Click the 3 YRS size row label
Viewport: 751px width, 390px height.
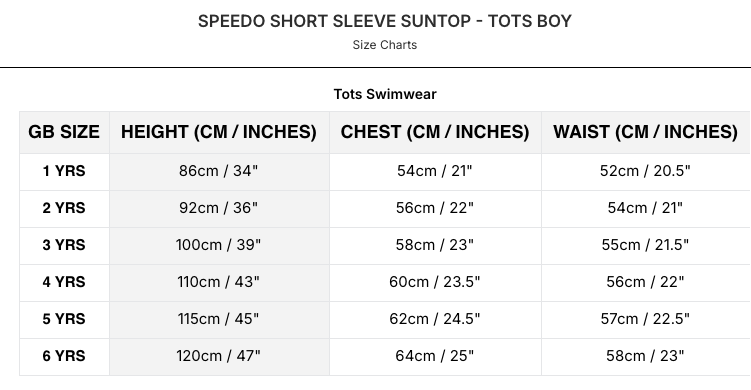point(64,245)
